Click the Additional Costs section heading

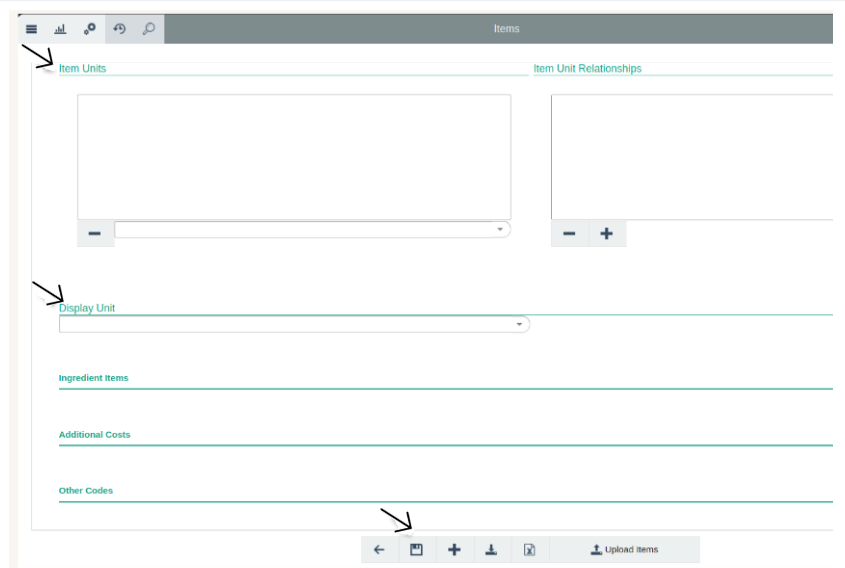point(94,434)
